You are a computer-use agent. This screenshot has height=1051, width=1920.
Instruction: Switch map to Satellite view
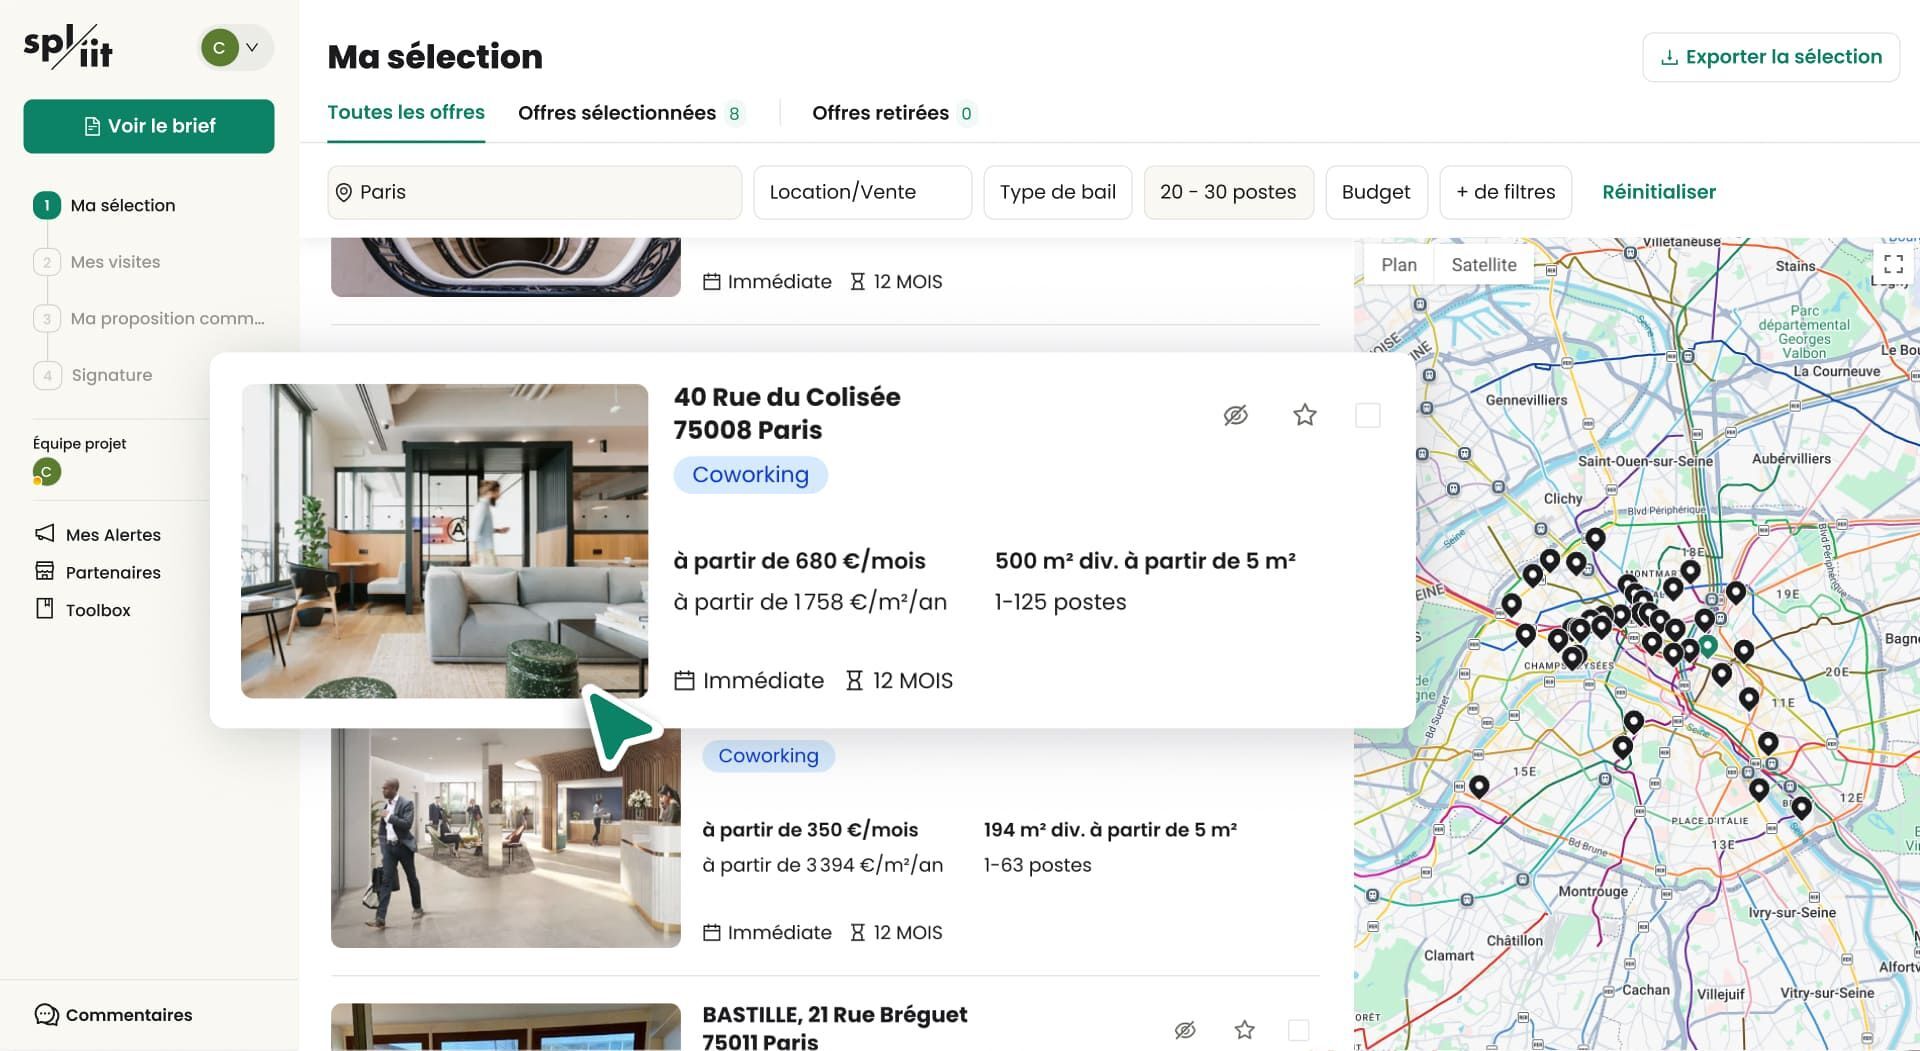tap(1483, 265)
